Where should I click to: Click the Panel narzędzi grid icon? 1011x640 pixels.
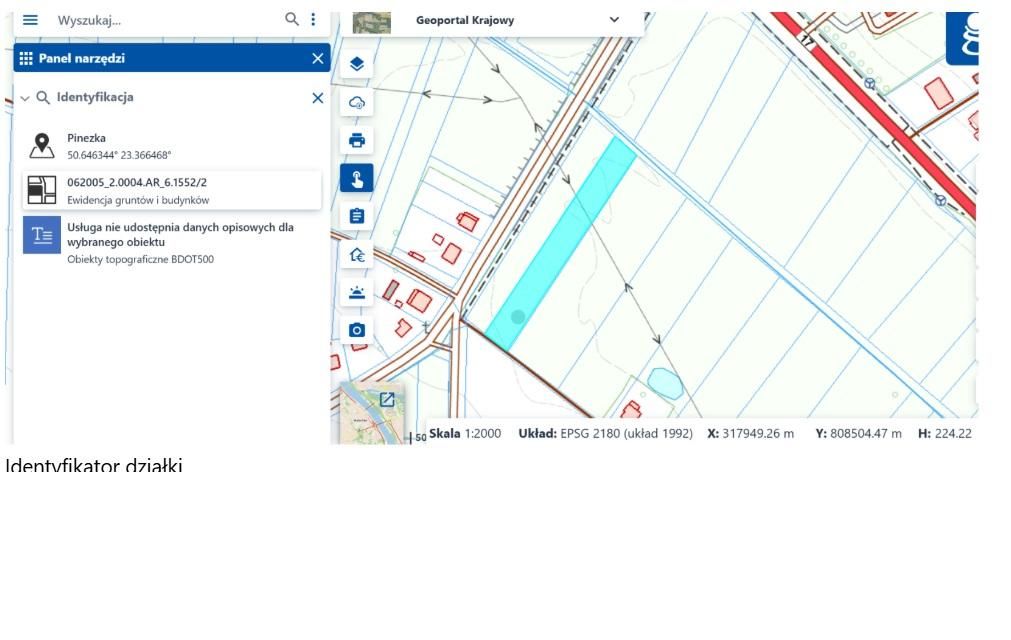point(26,59)
